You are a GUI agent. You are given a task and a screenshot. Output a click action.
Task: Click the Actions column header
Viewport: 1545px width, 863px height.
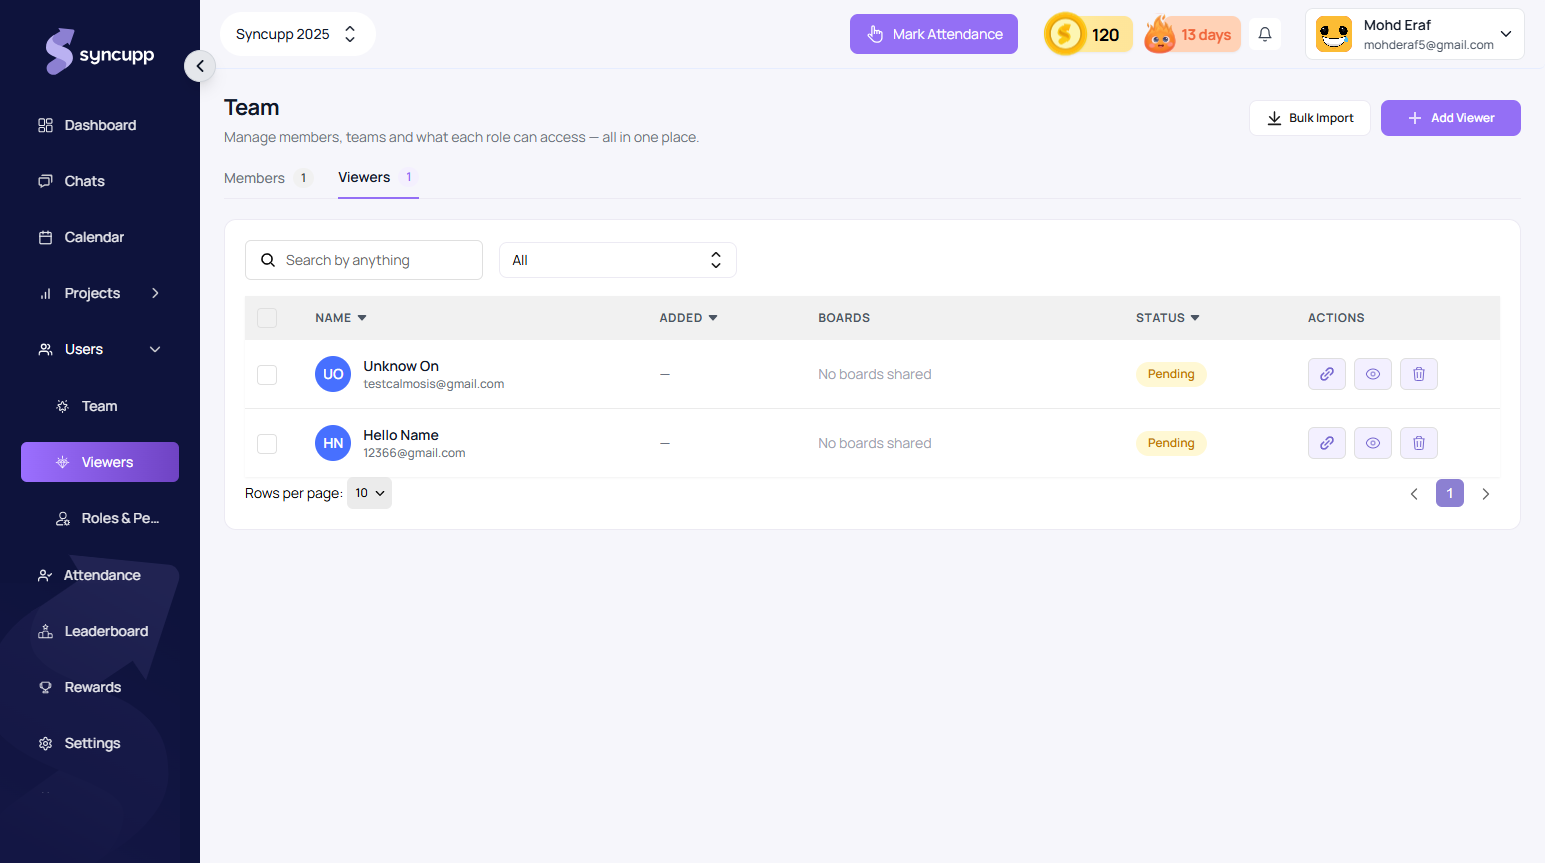(x=1336, y=318)
